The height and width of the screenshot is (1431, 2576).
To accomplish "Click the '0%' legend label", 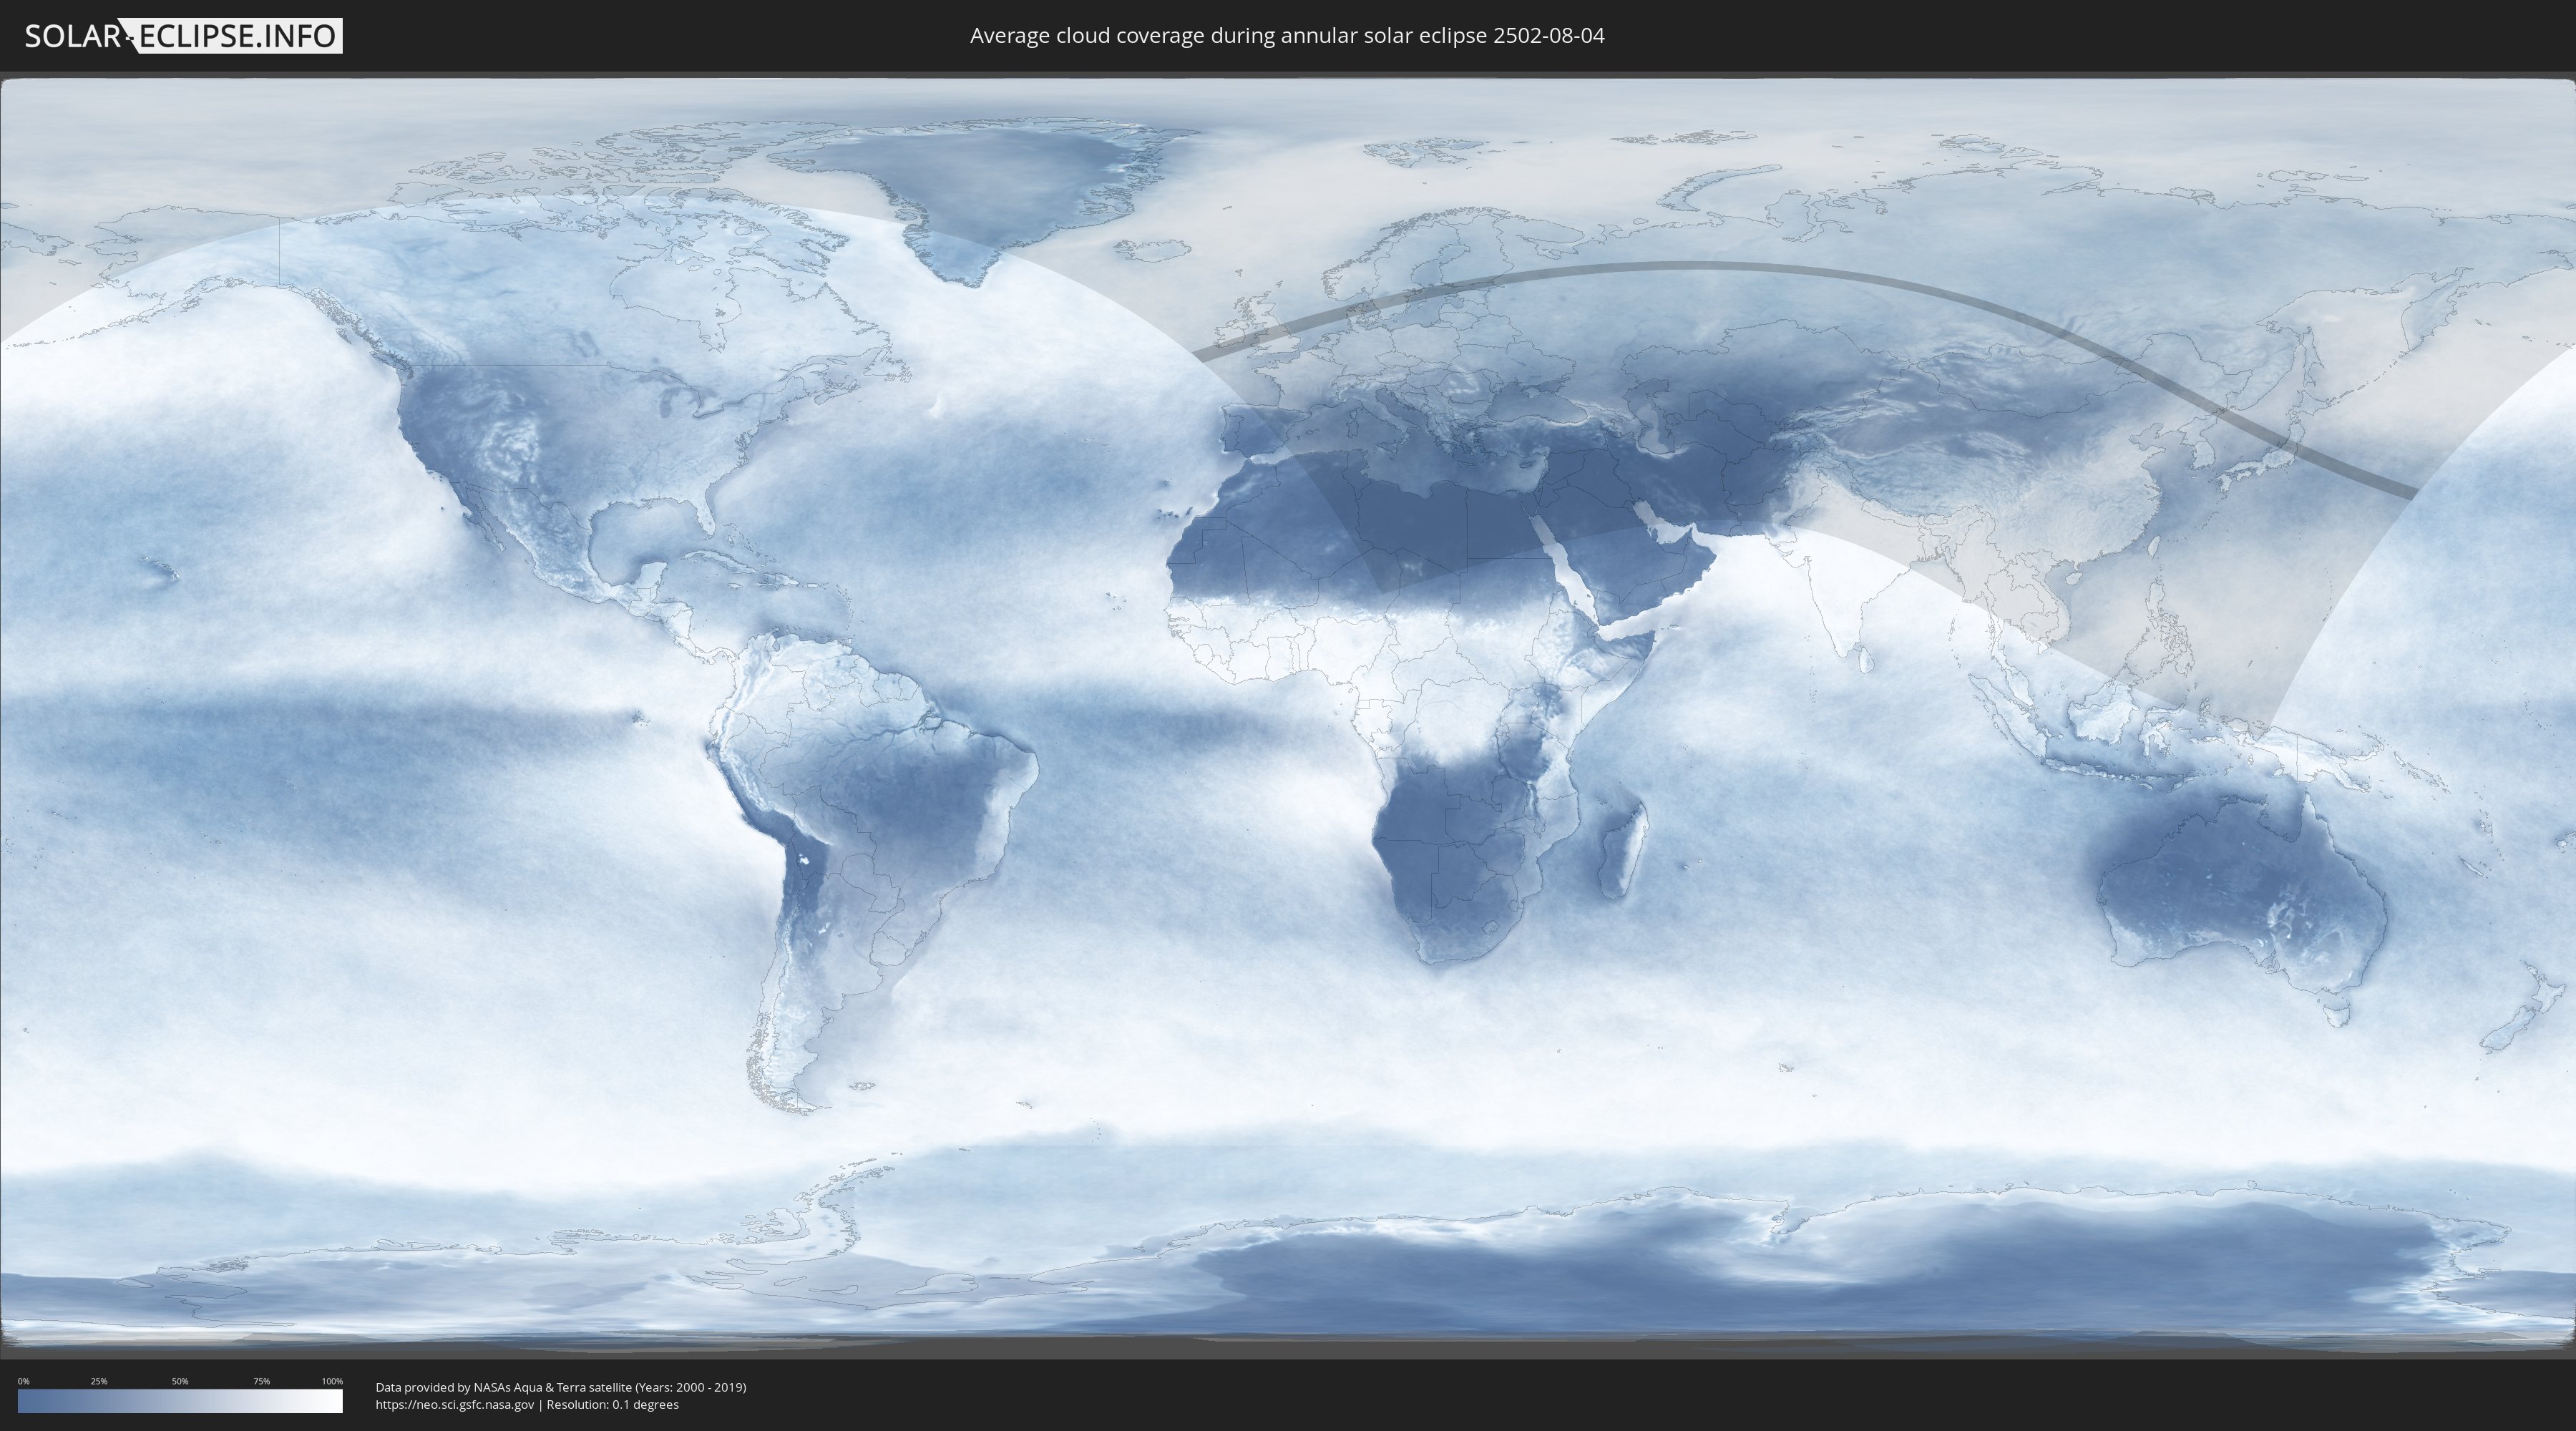I will pyautogui.click(x=23, y=1381).
